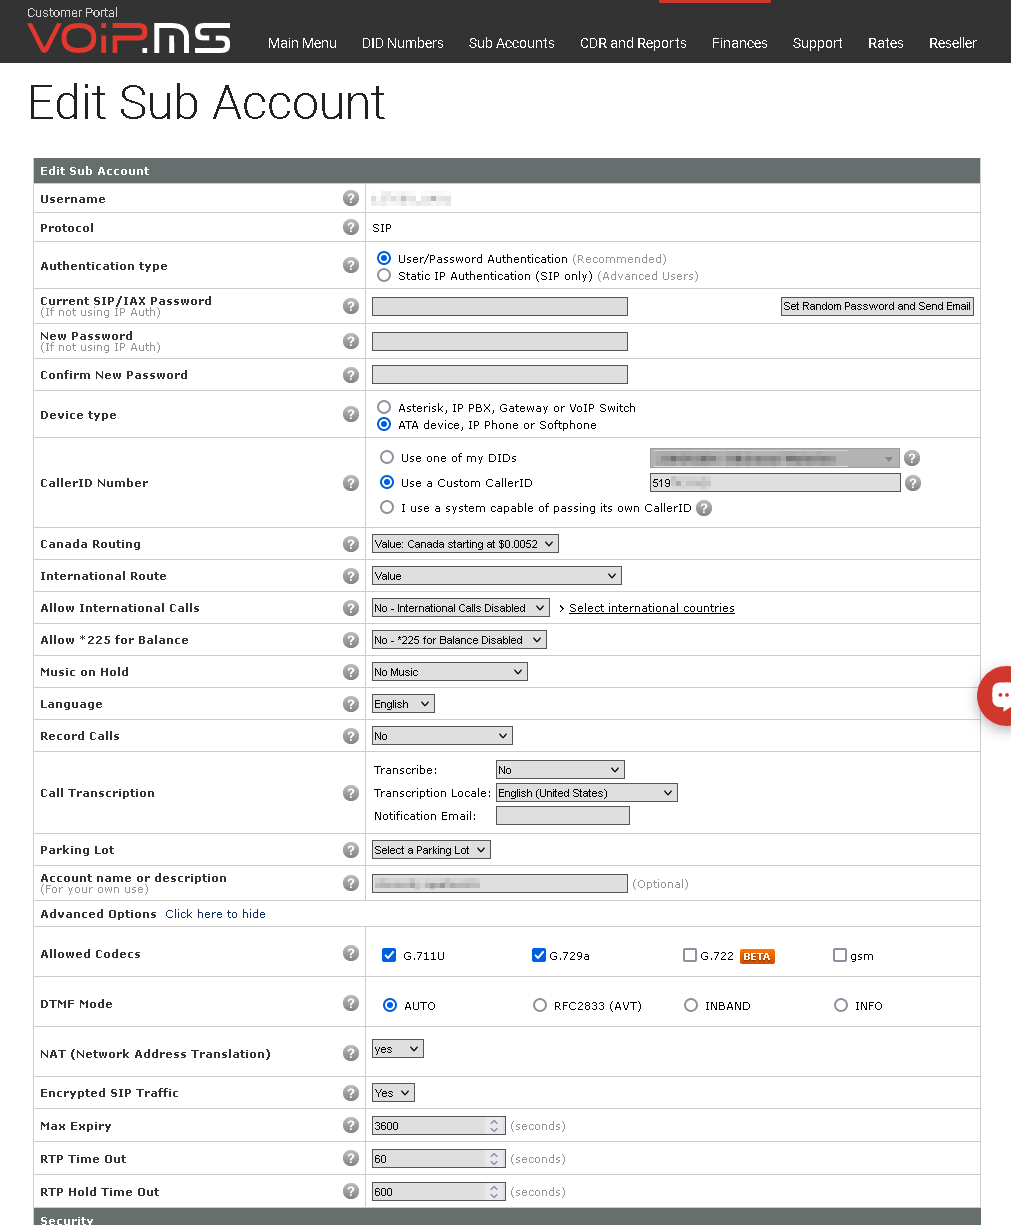Open Allow International Calls dropdown
The image size is (1011, 1225).
point(461,608)
